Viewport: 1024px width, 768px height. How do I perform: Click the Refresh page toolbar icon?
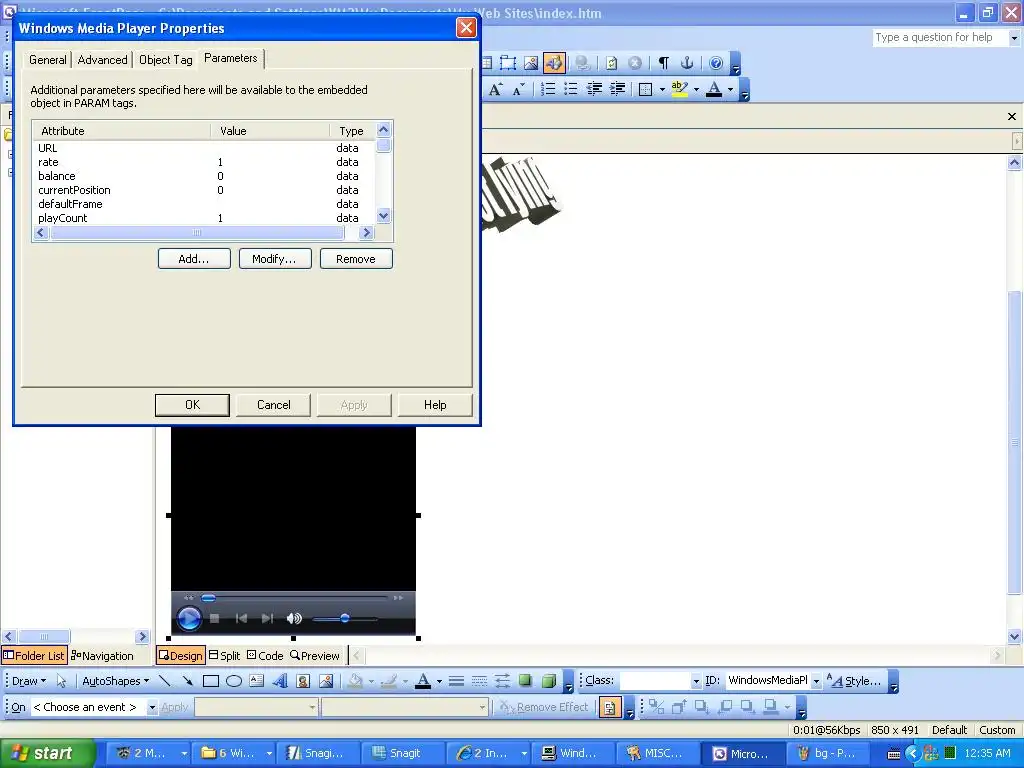(x=611, y=63)
